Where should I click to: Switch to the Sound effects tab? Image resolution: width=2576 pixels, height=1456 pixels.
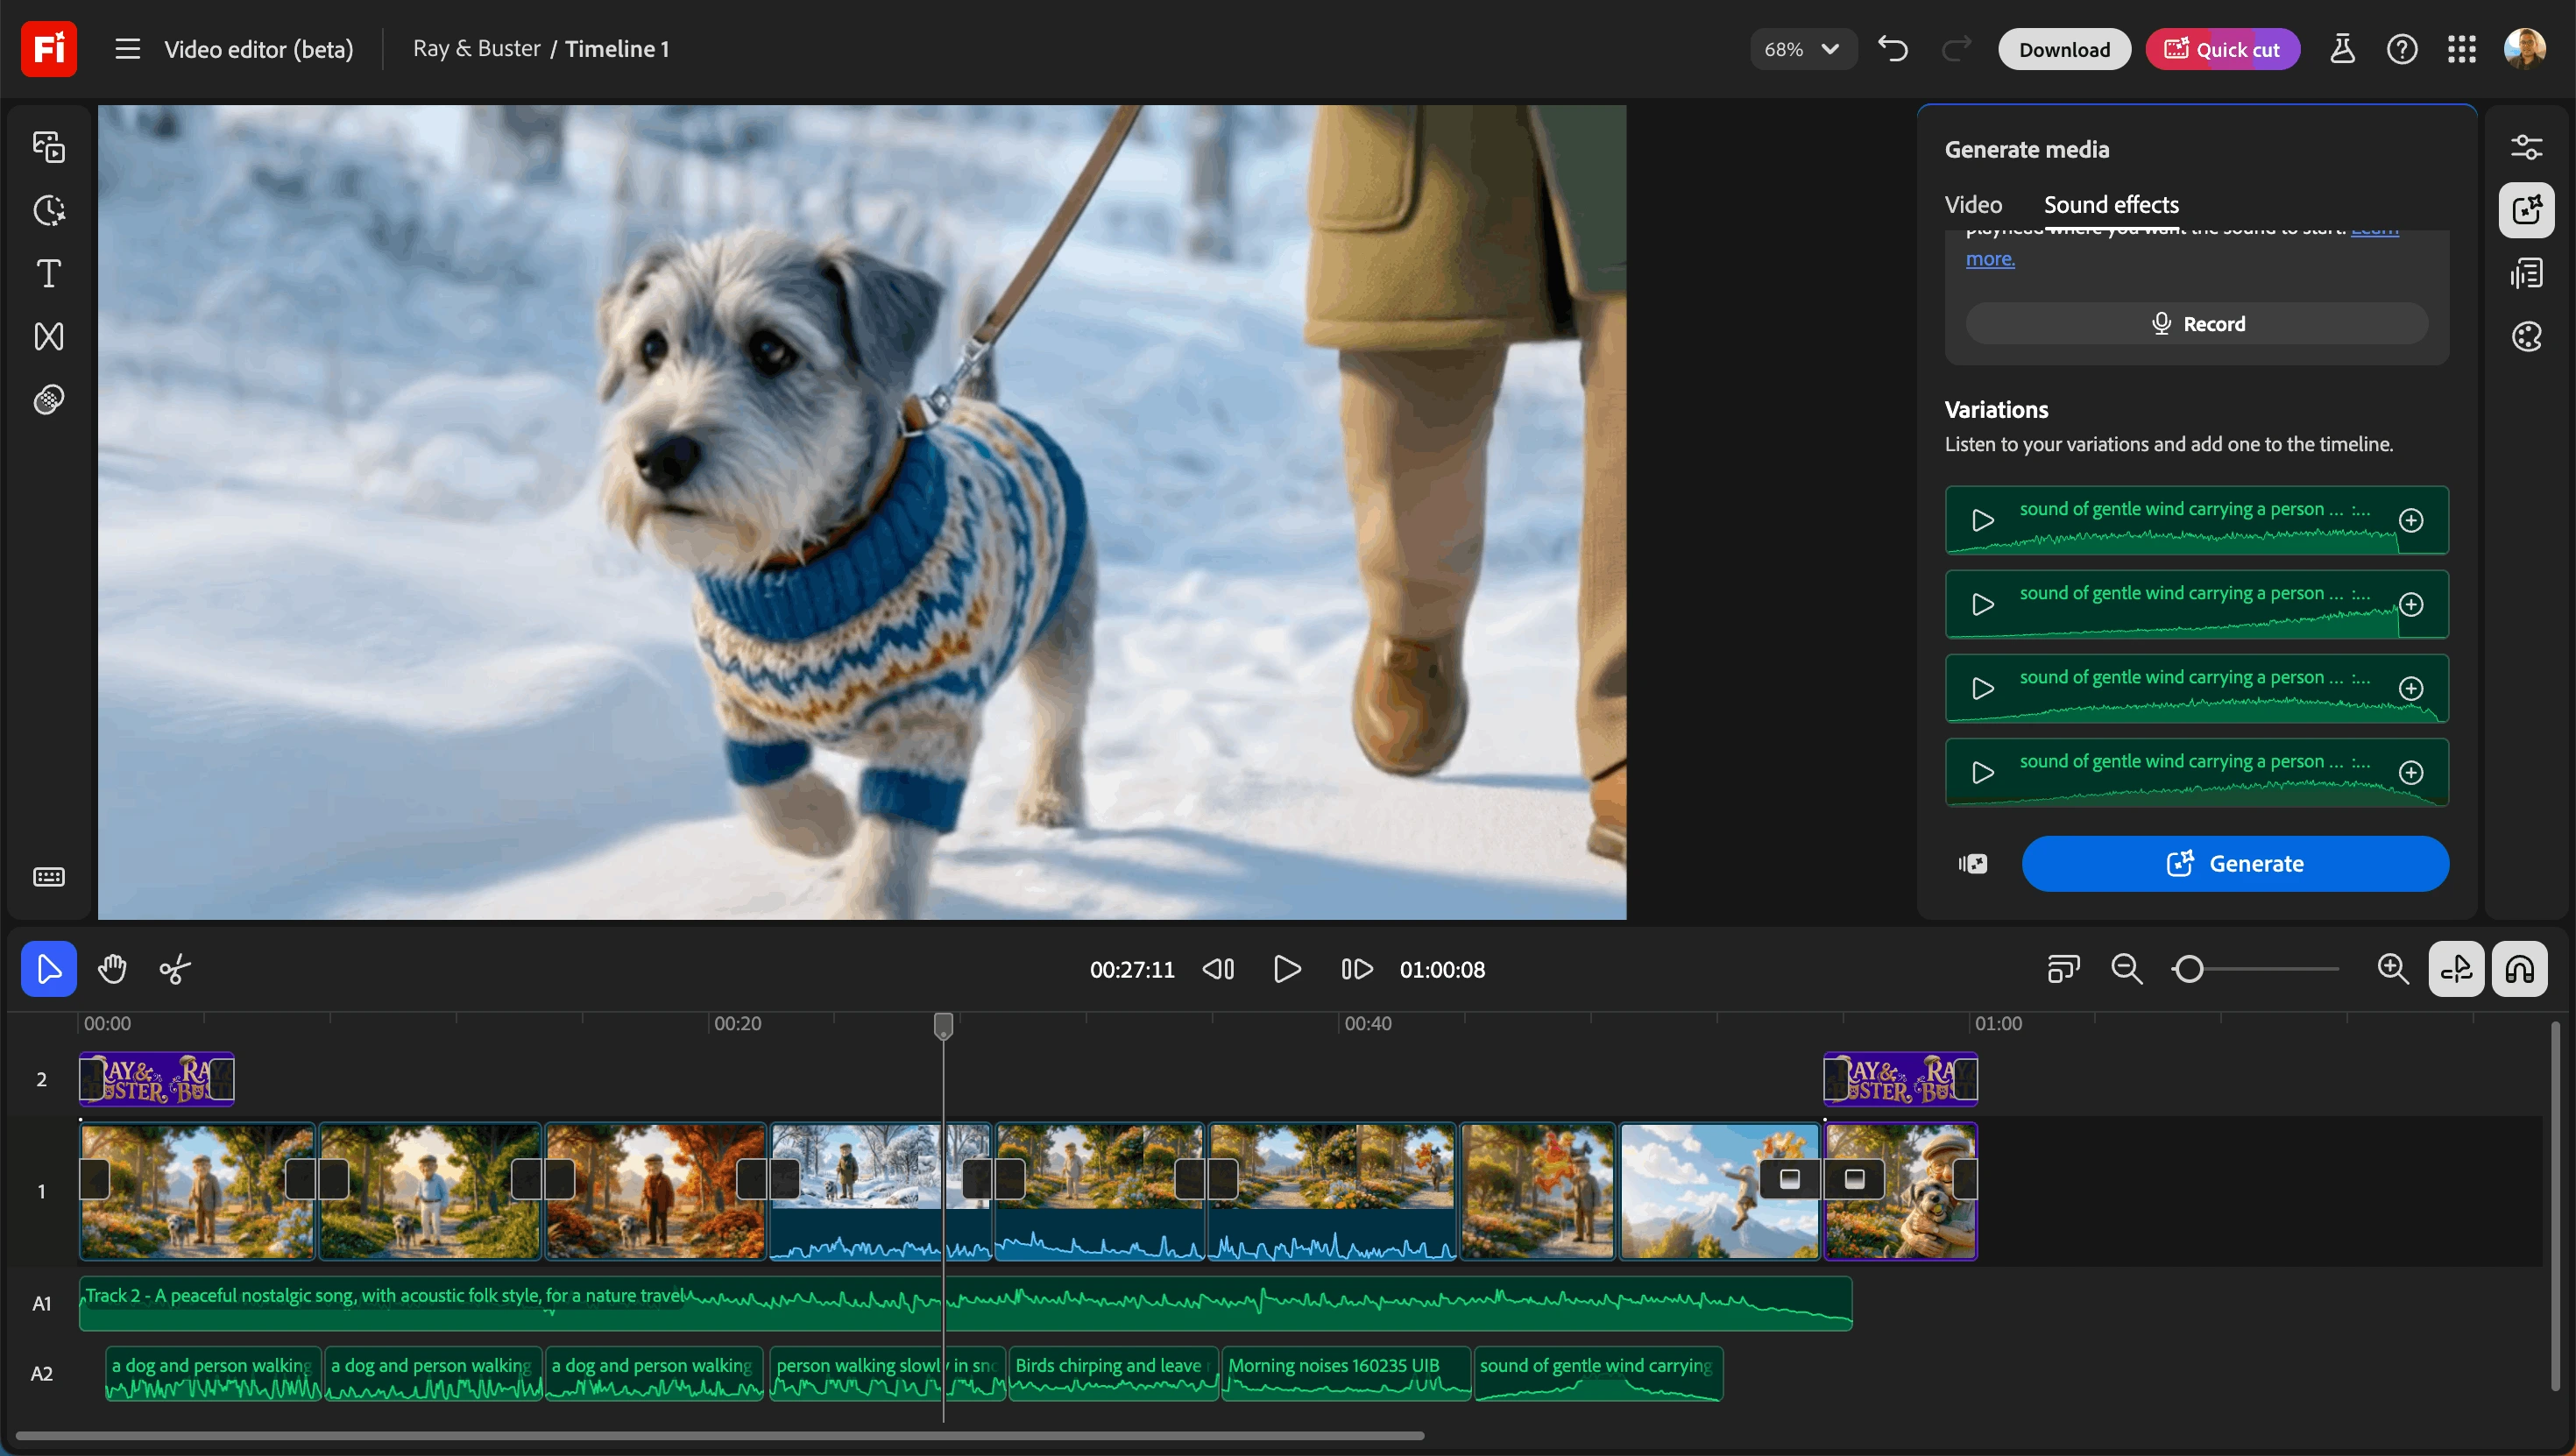(2111, 204)
